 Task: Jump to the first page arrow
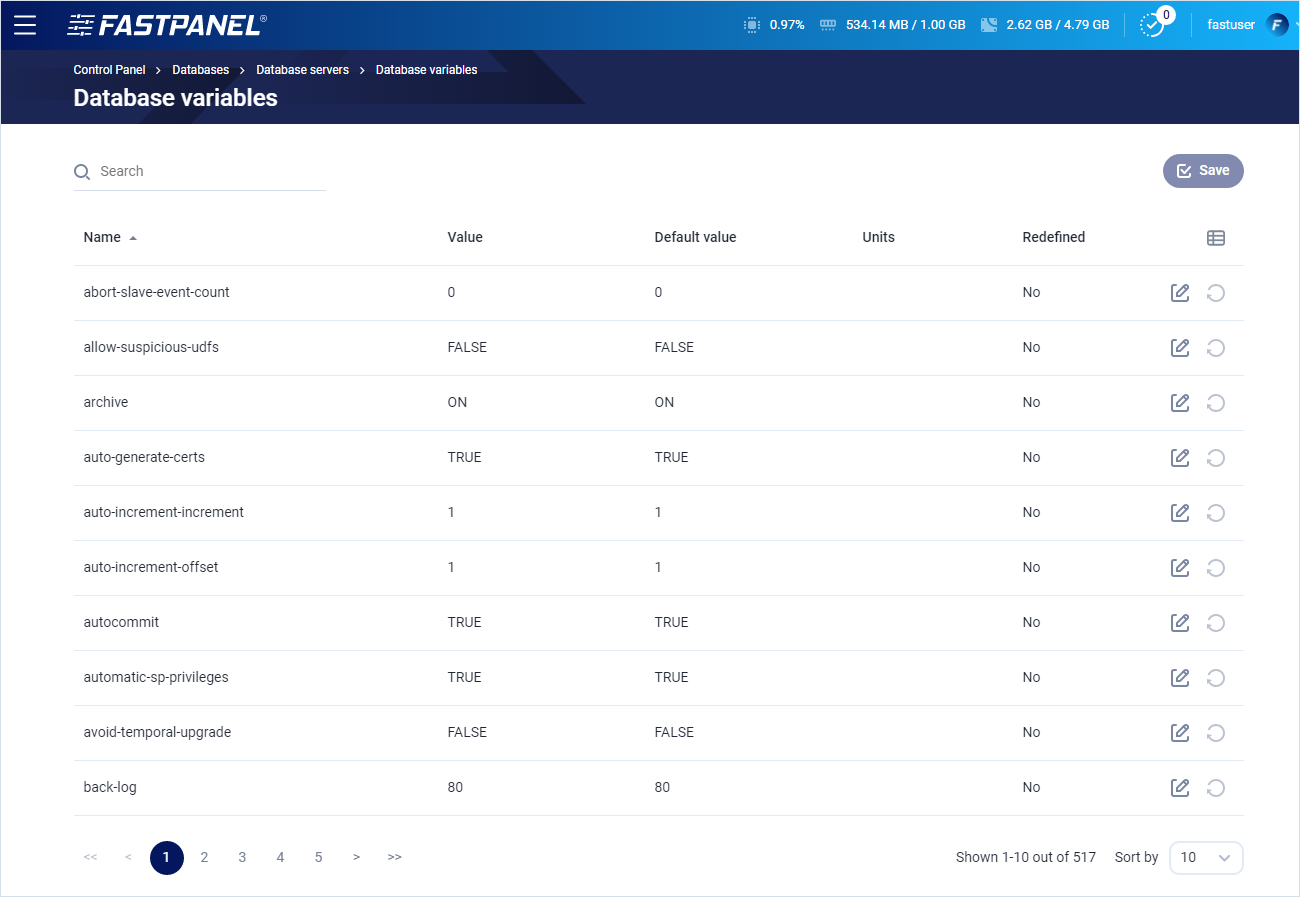(90, 858)
